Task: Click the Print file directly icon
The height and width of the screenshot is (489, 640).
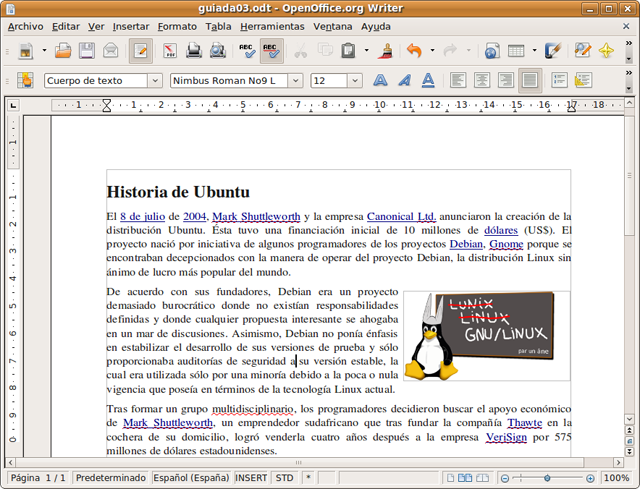Action: [x=193, y=50]
